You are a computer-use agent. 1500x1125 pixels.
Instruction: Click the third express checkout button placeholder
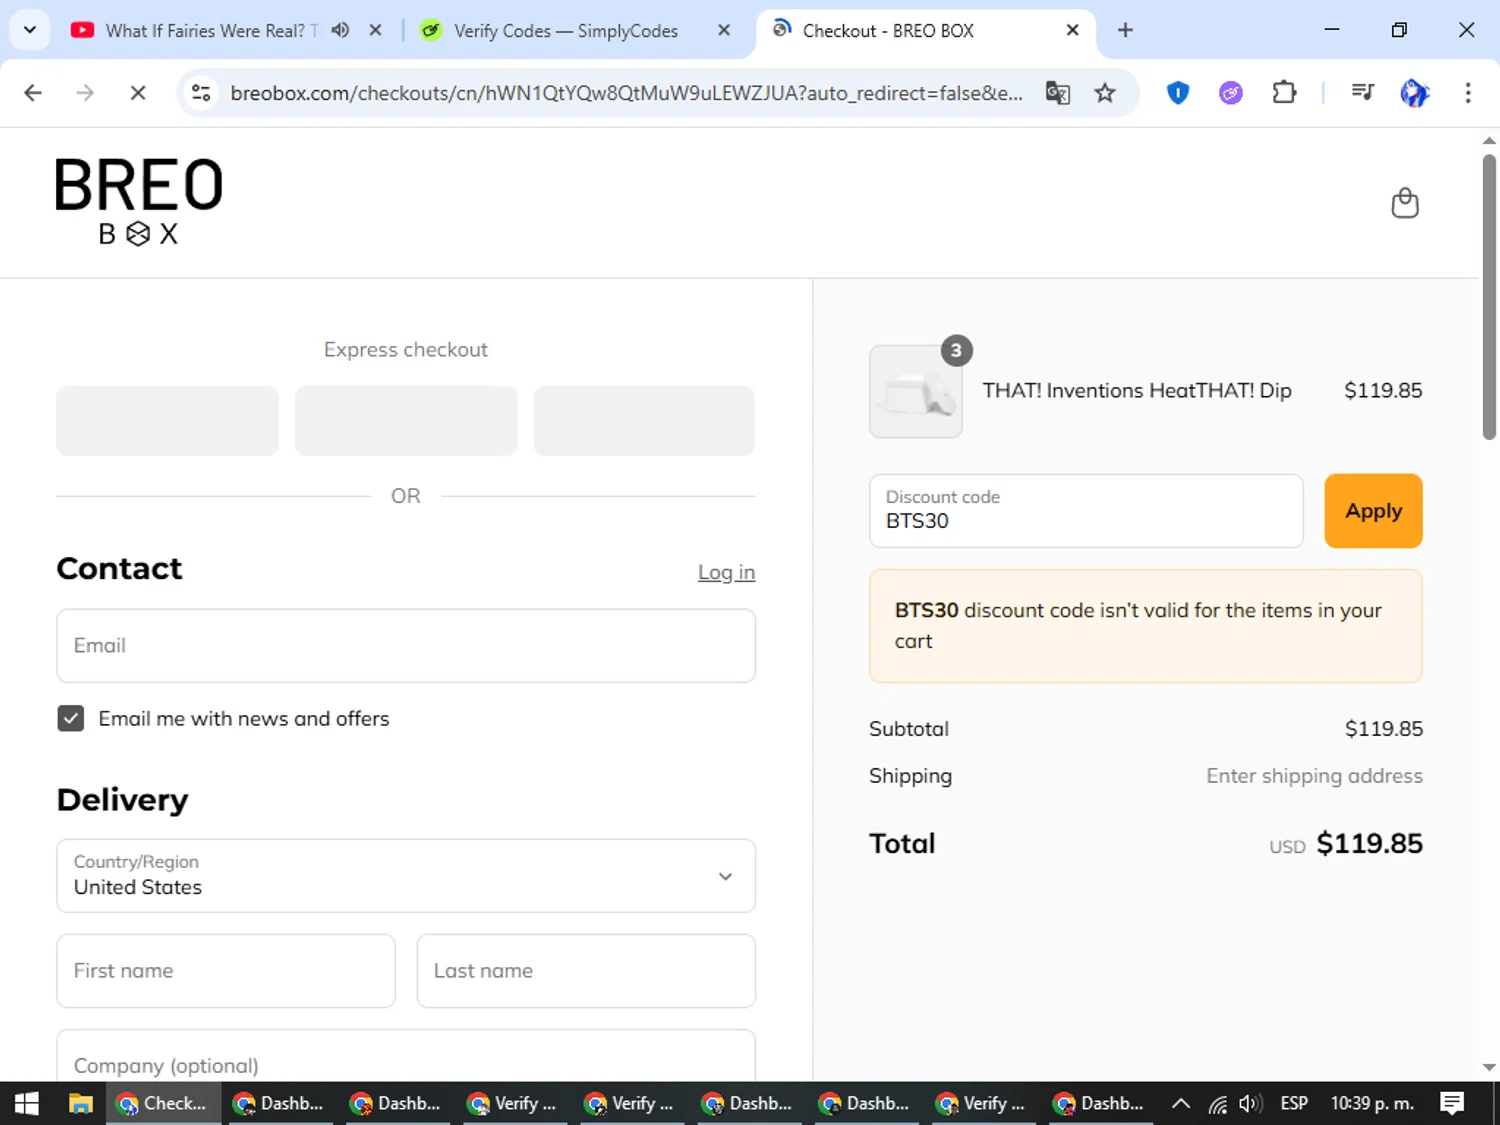644,421
